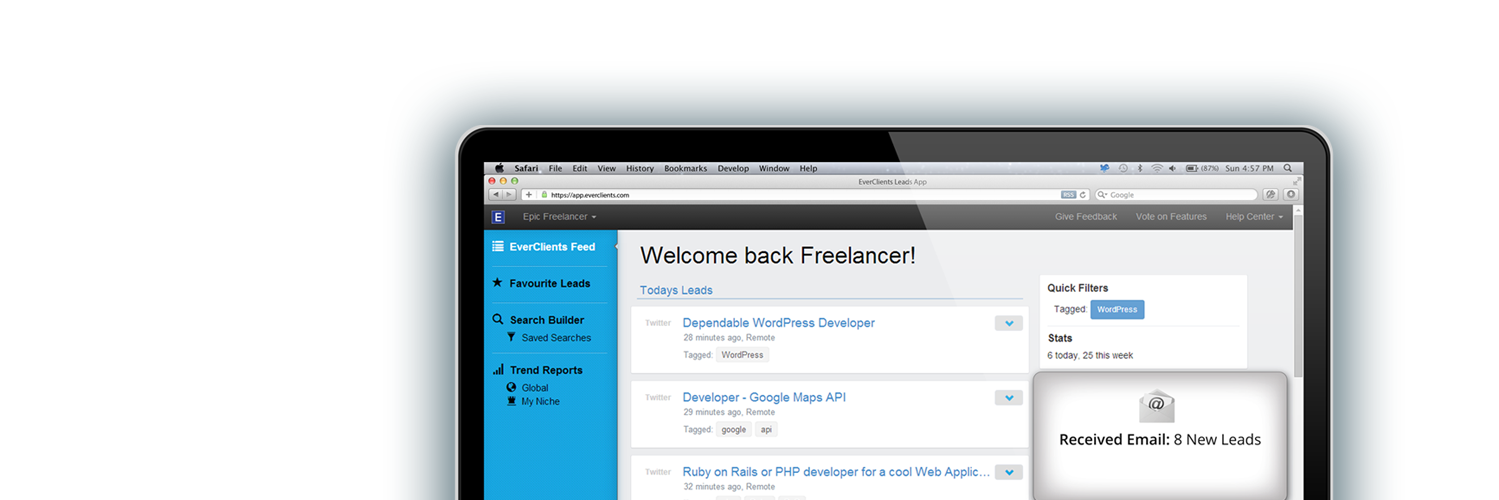This screenshot has width=1499, height=500.
Task: Open Trend Reports in sidebar
Action: coord(546,370)
